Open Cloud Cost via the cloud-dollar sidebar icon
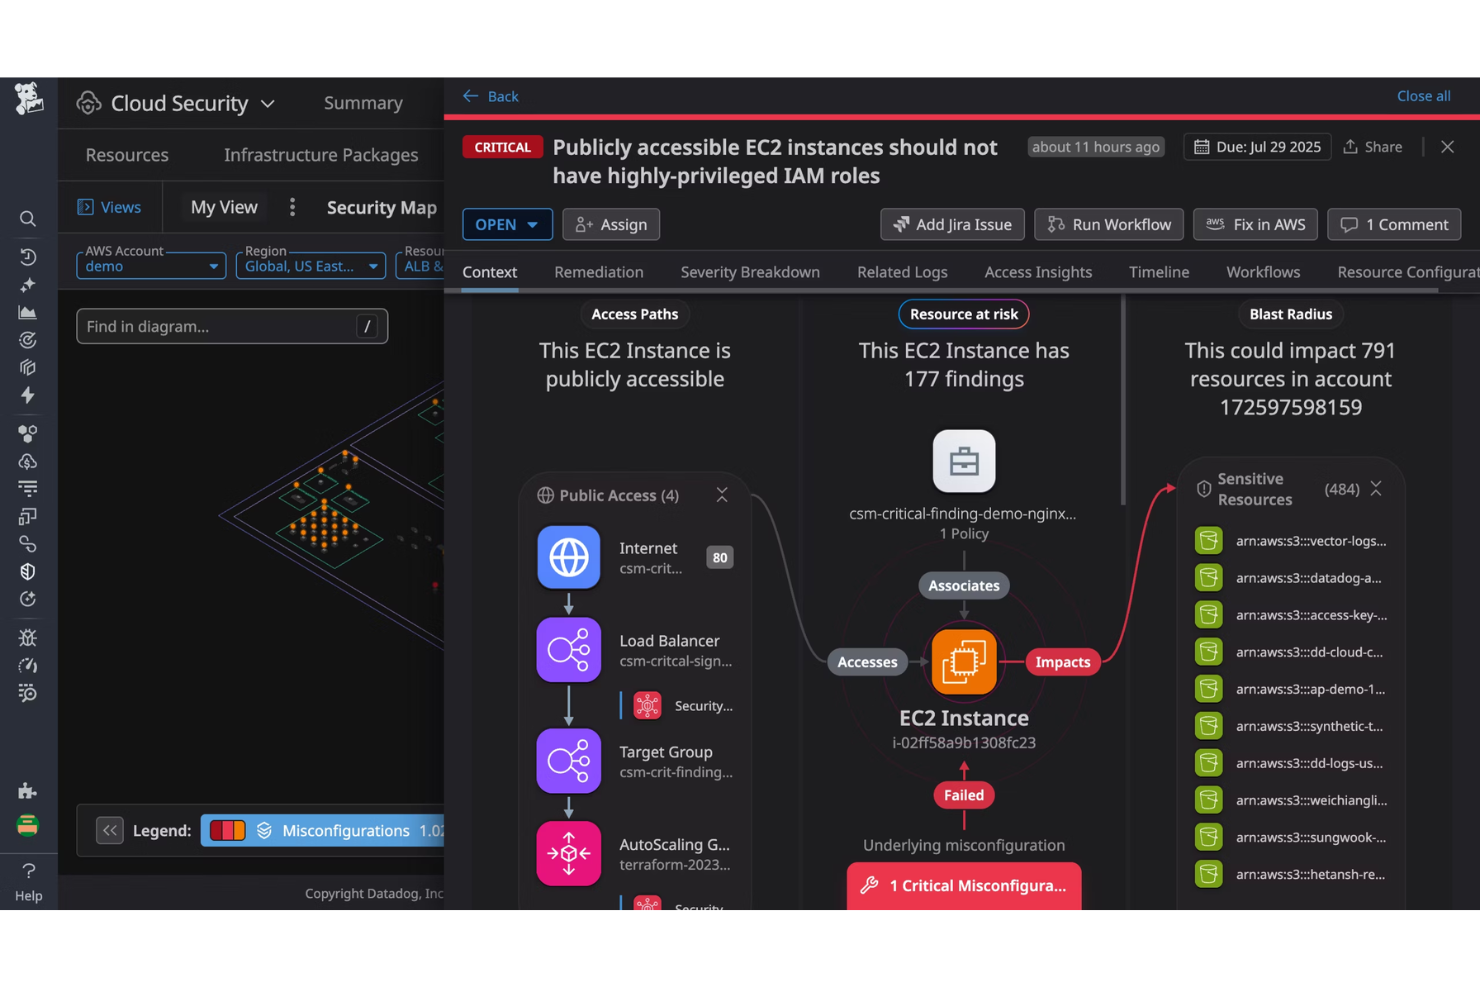 [27, 461]
